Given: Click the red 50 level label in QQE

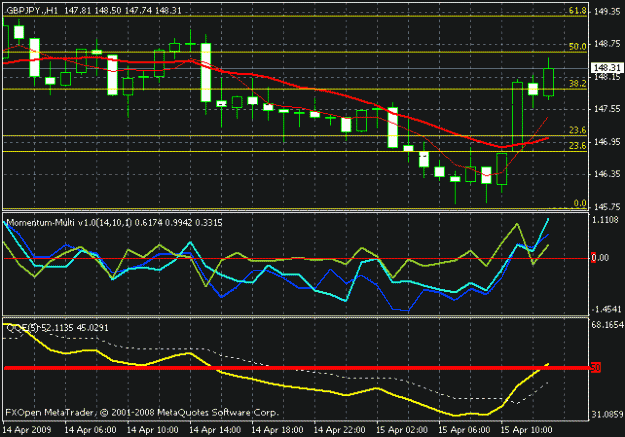Looking at the screenshot, I should pos(596,368).
